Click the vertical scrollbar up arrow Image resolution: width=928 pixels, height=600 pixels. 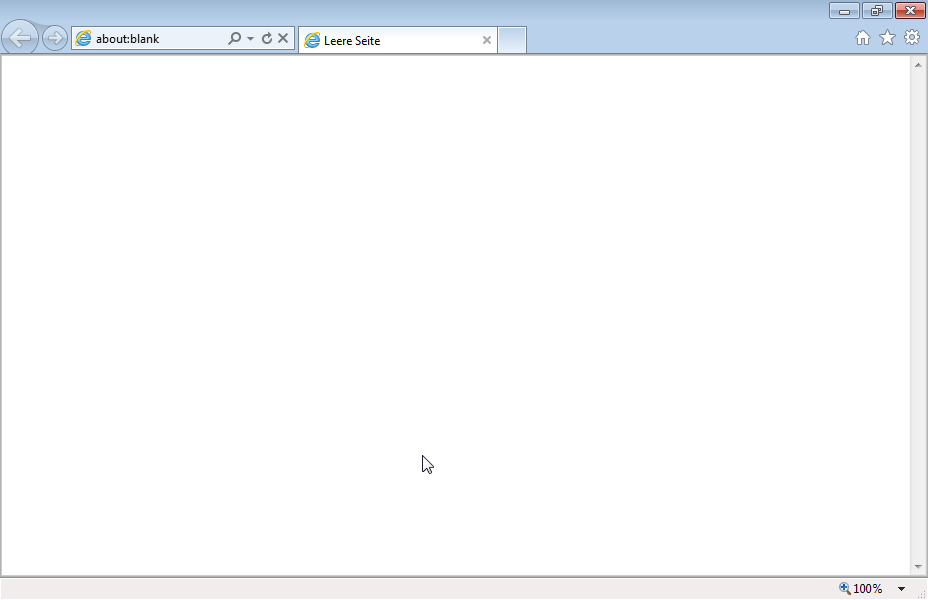click(918, 65)
